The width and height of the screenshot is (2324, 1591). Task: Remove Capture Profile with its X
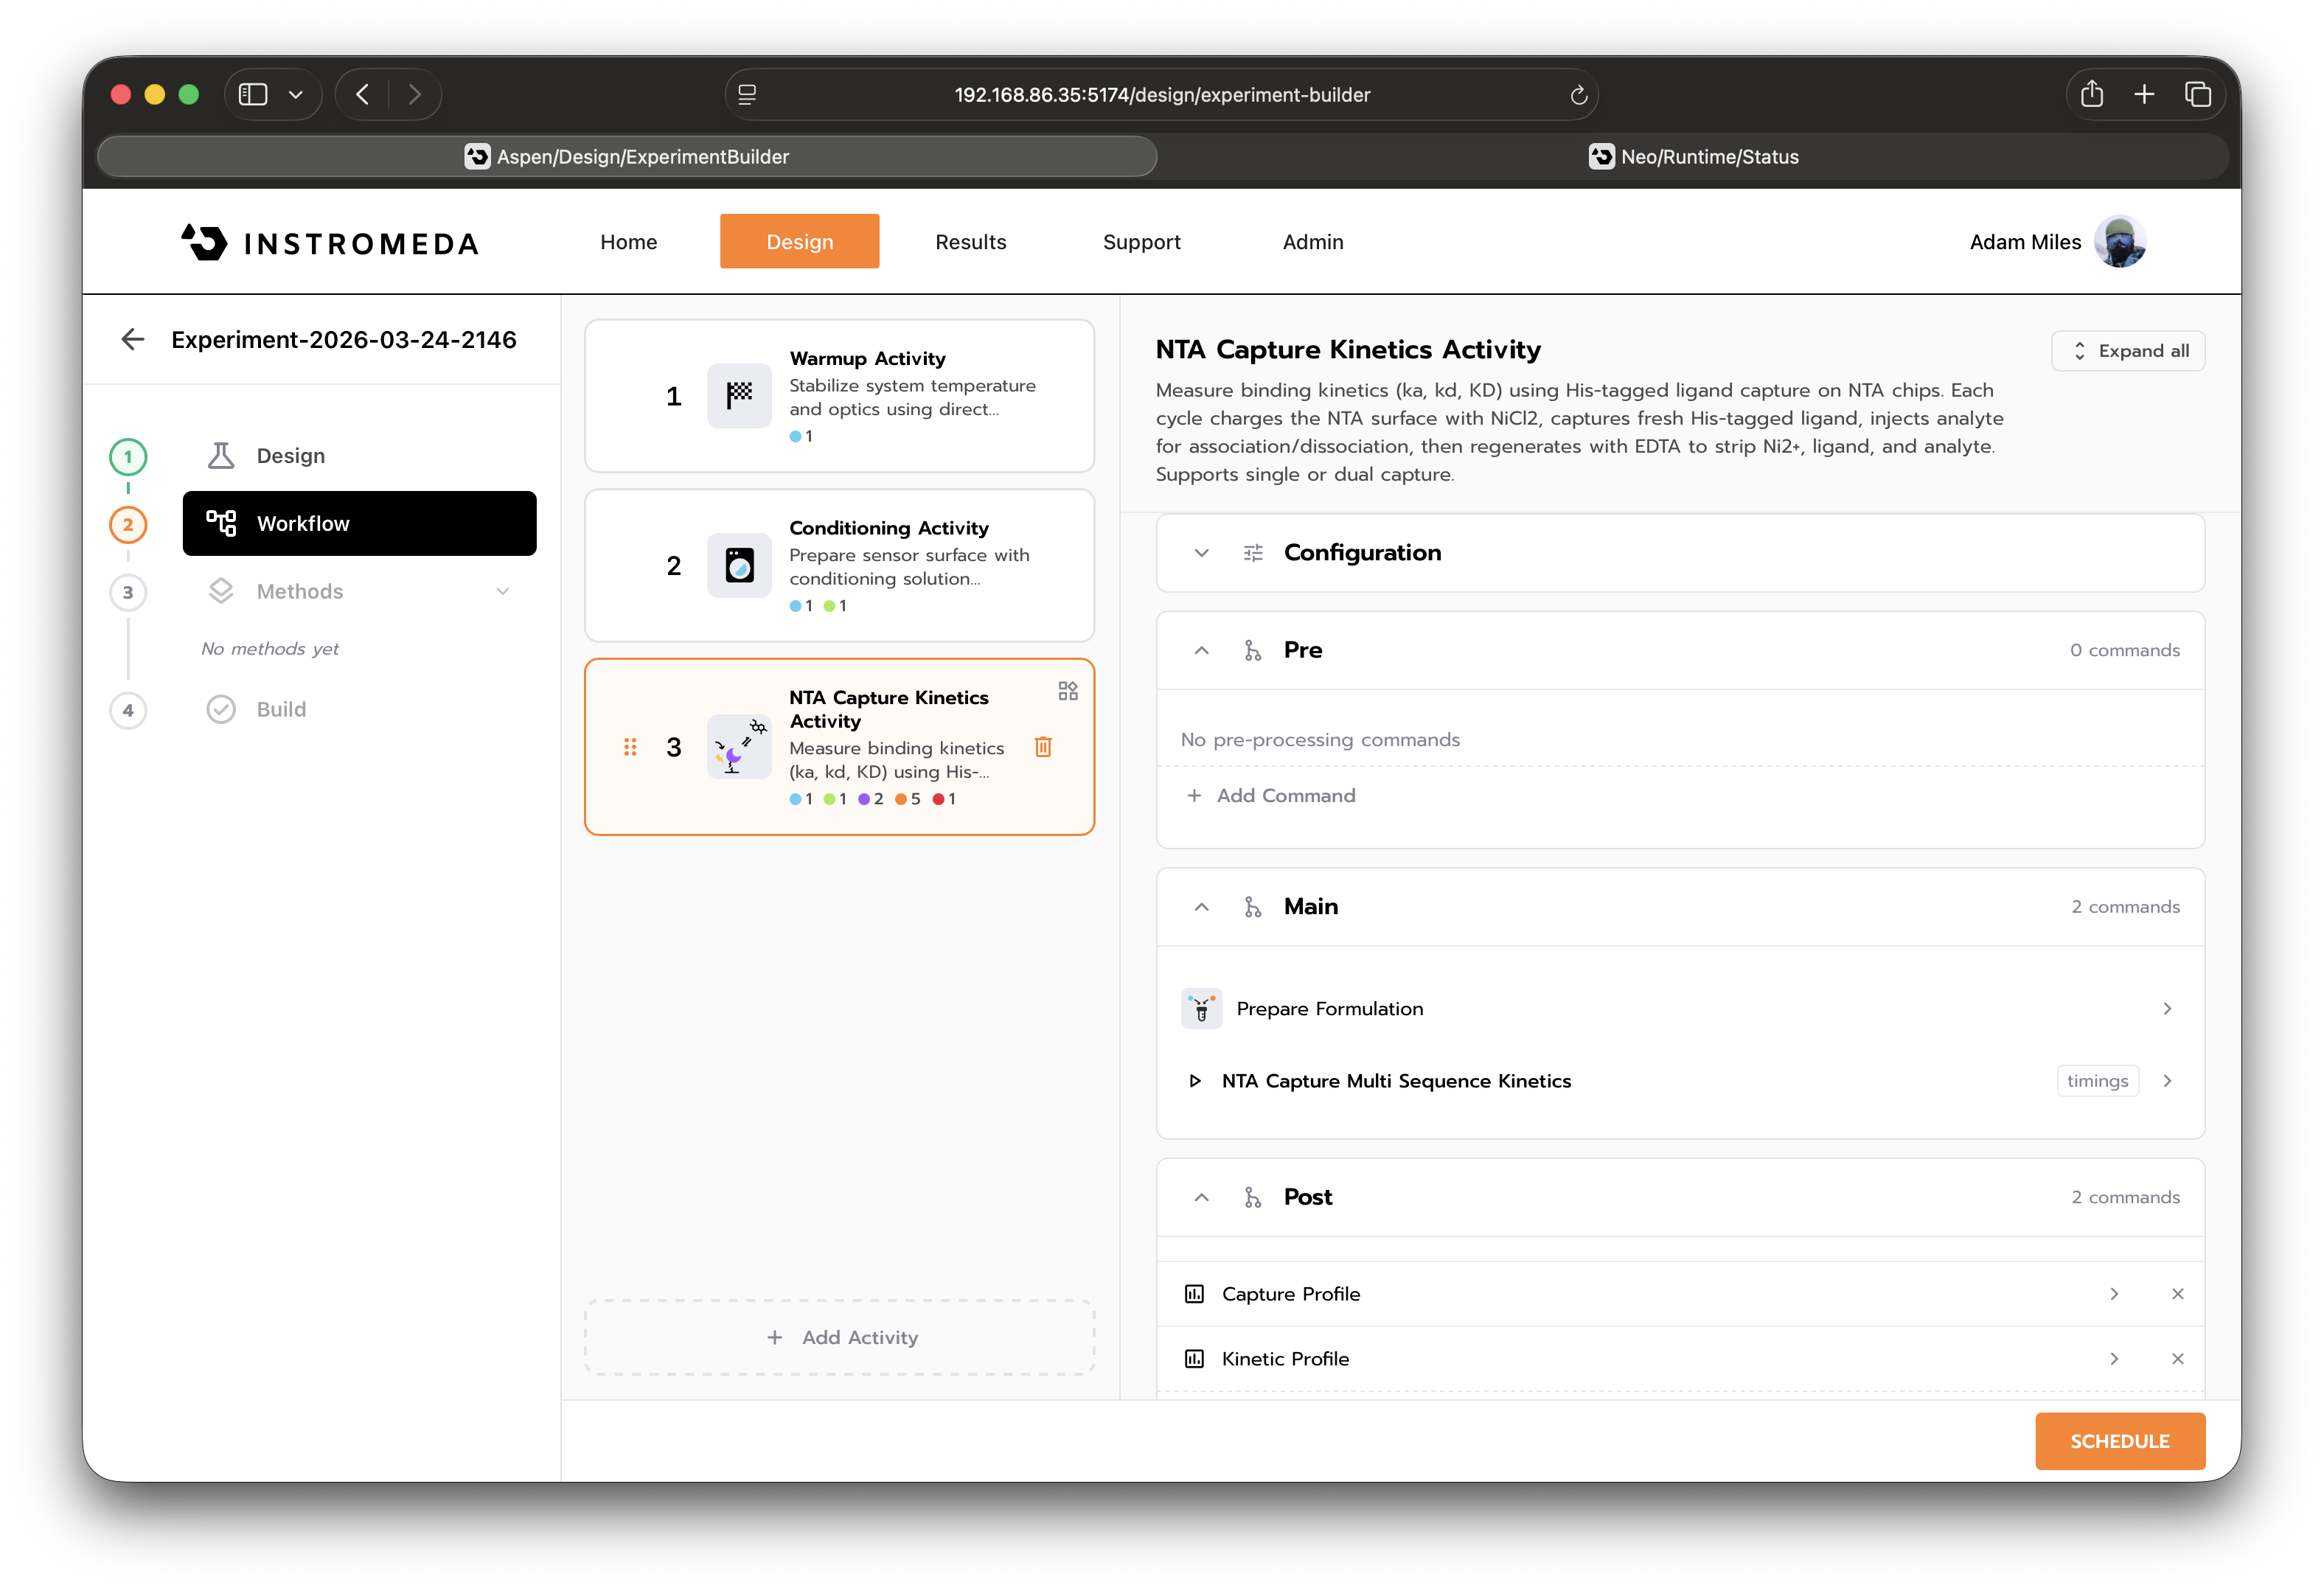tap(2178, 1293)
